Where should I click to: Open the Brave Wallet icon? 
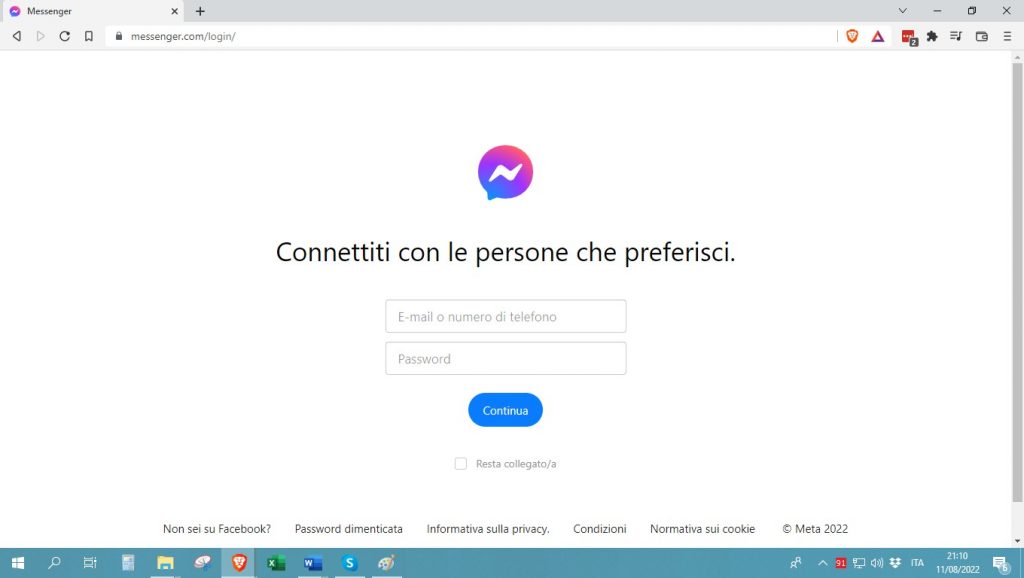point(981,36)
